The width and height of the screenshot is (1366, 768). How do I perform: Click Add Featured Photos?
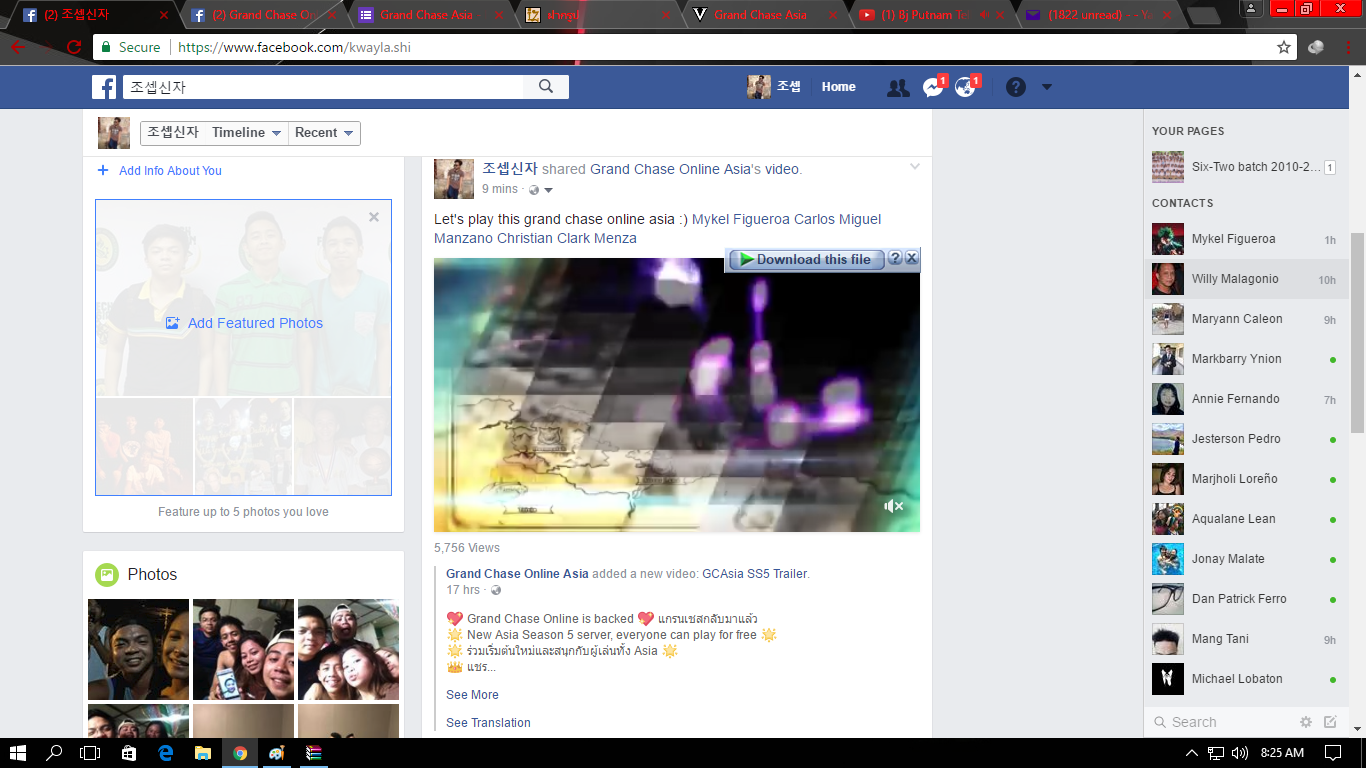244,323
